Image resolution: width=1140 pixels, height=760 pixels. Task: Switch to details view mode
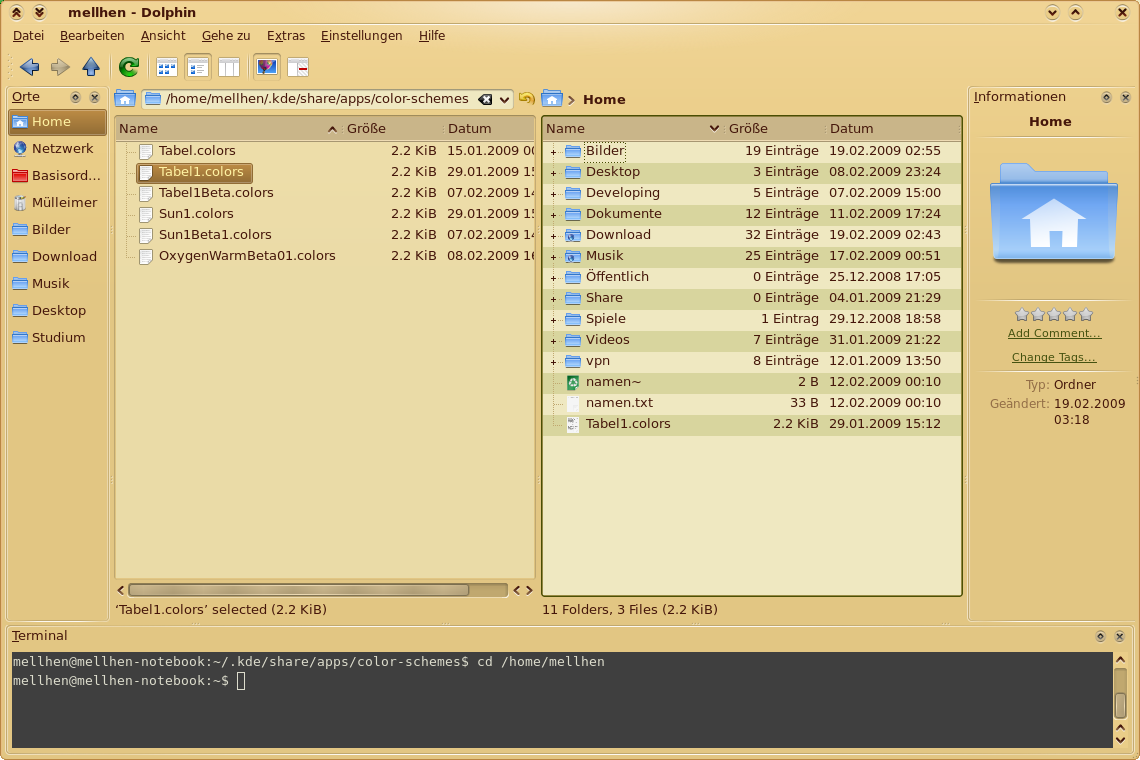(198, 68)
